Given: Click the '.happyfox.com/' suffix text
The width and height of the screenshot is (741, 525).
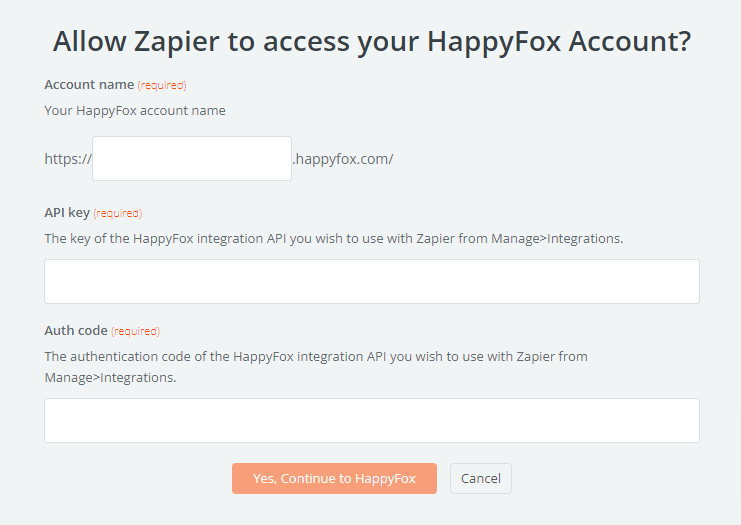Looking at the screenshot, I should coord(343,159).
